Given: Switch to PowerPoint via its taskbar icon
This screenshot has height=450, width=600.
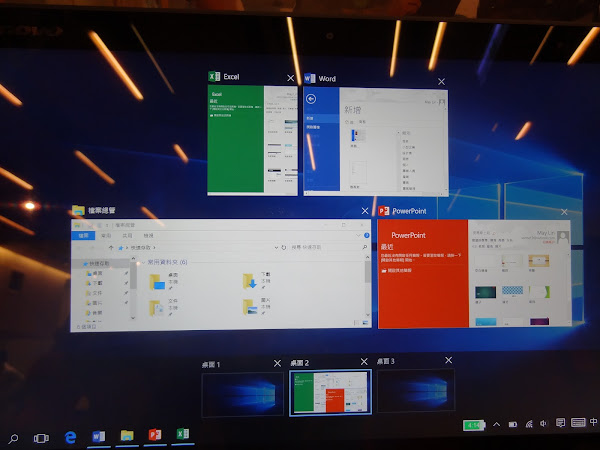Looking at the screenshot, I should click(x=155, y=435).
